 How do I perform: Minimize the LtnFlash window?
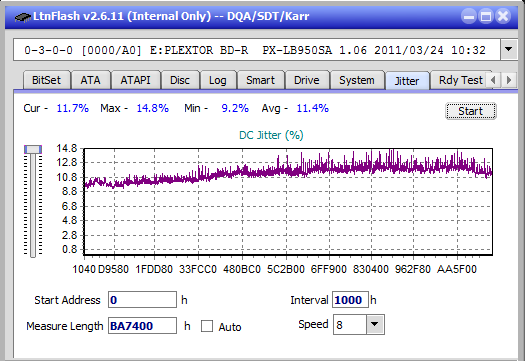469,16
